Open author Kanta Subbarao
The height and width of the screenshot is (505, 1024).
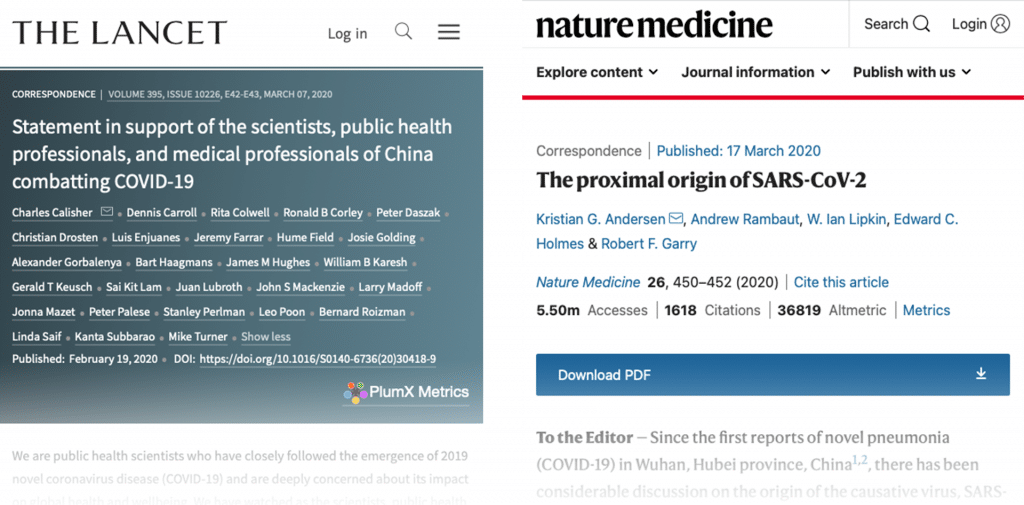pyautogui.click(x=115, y=336)
